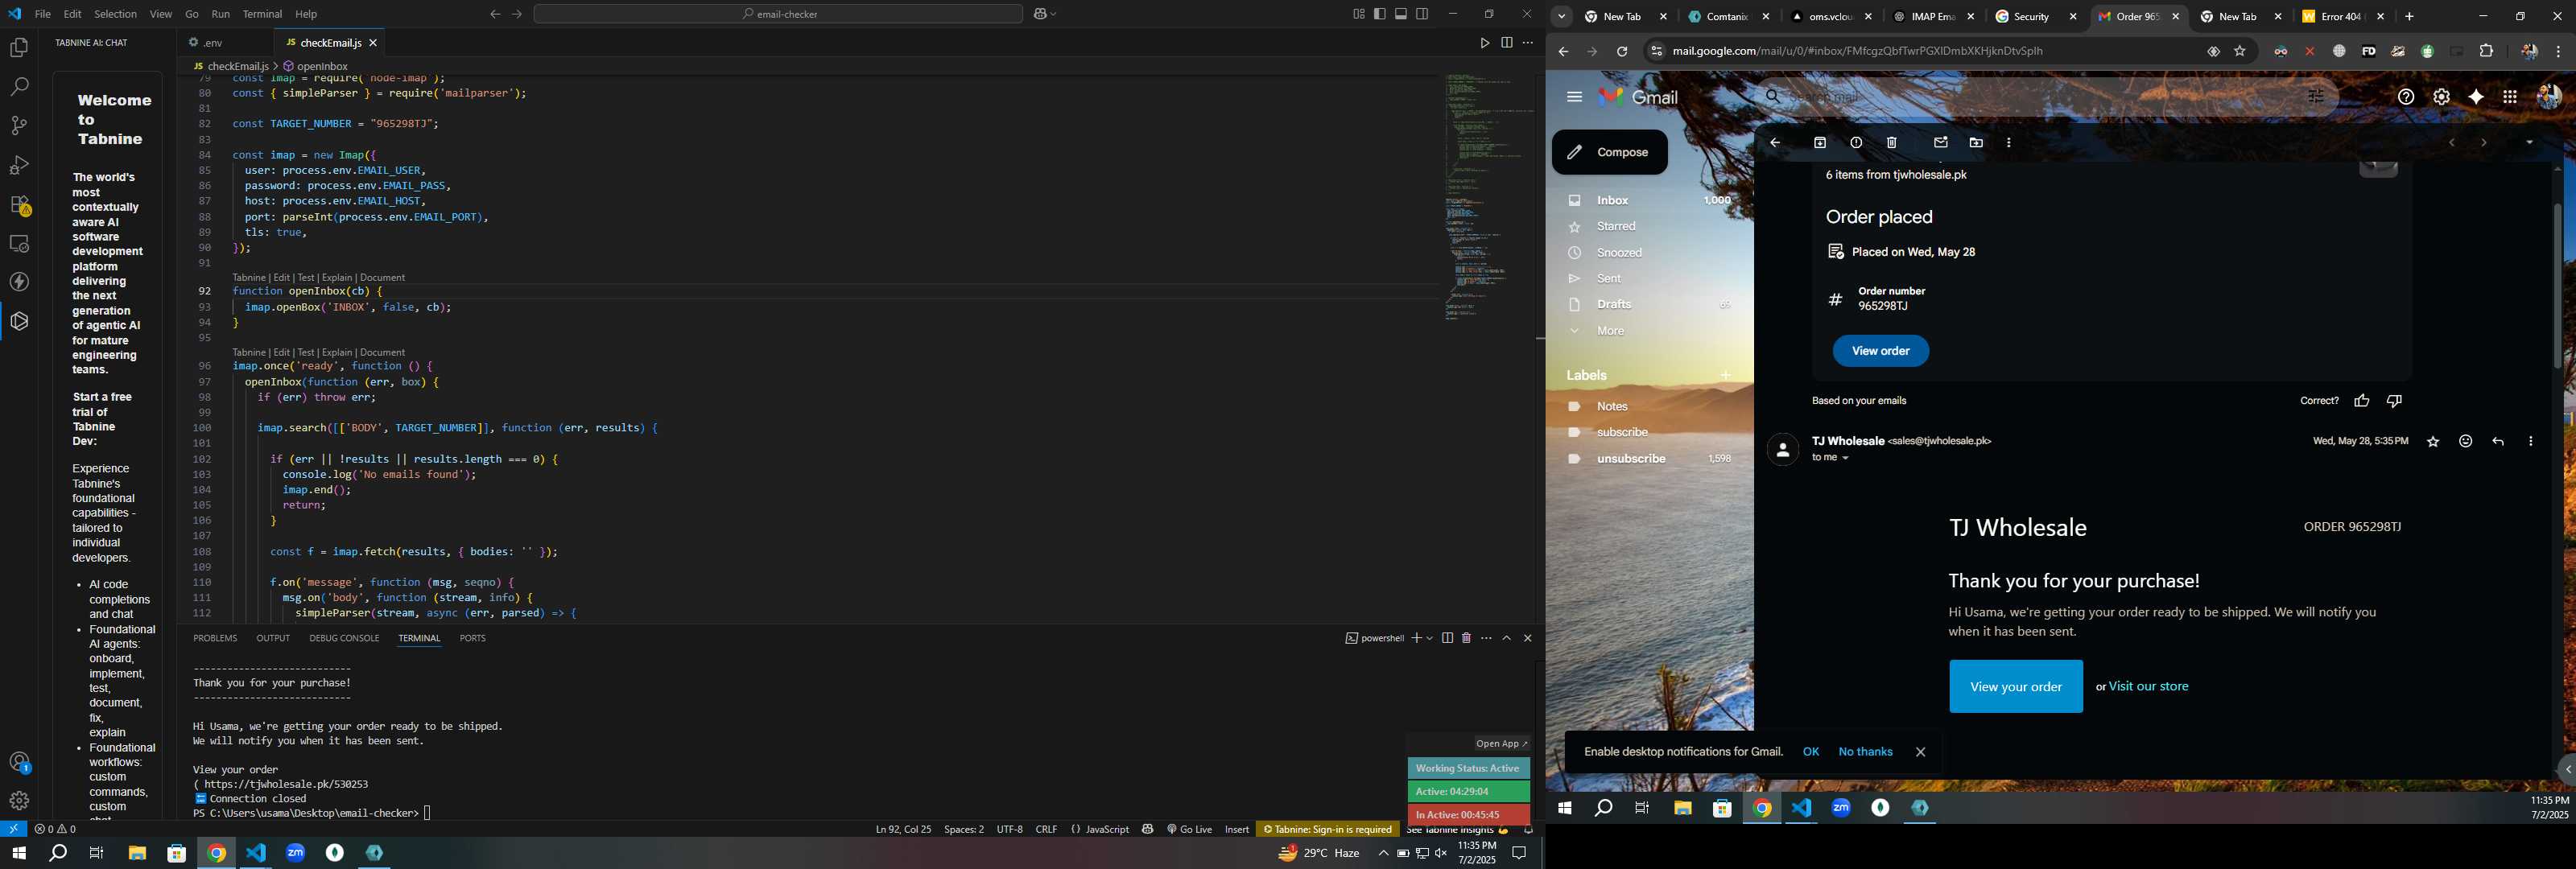Bookmark this Gmail page in Chrome
2576x869 pixels.
[x=2240, y=52]
